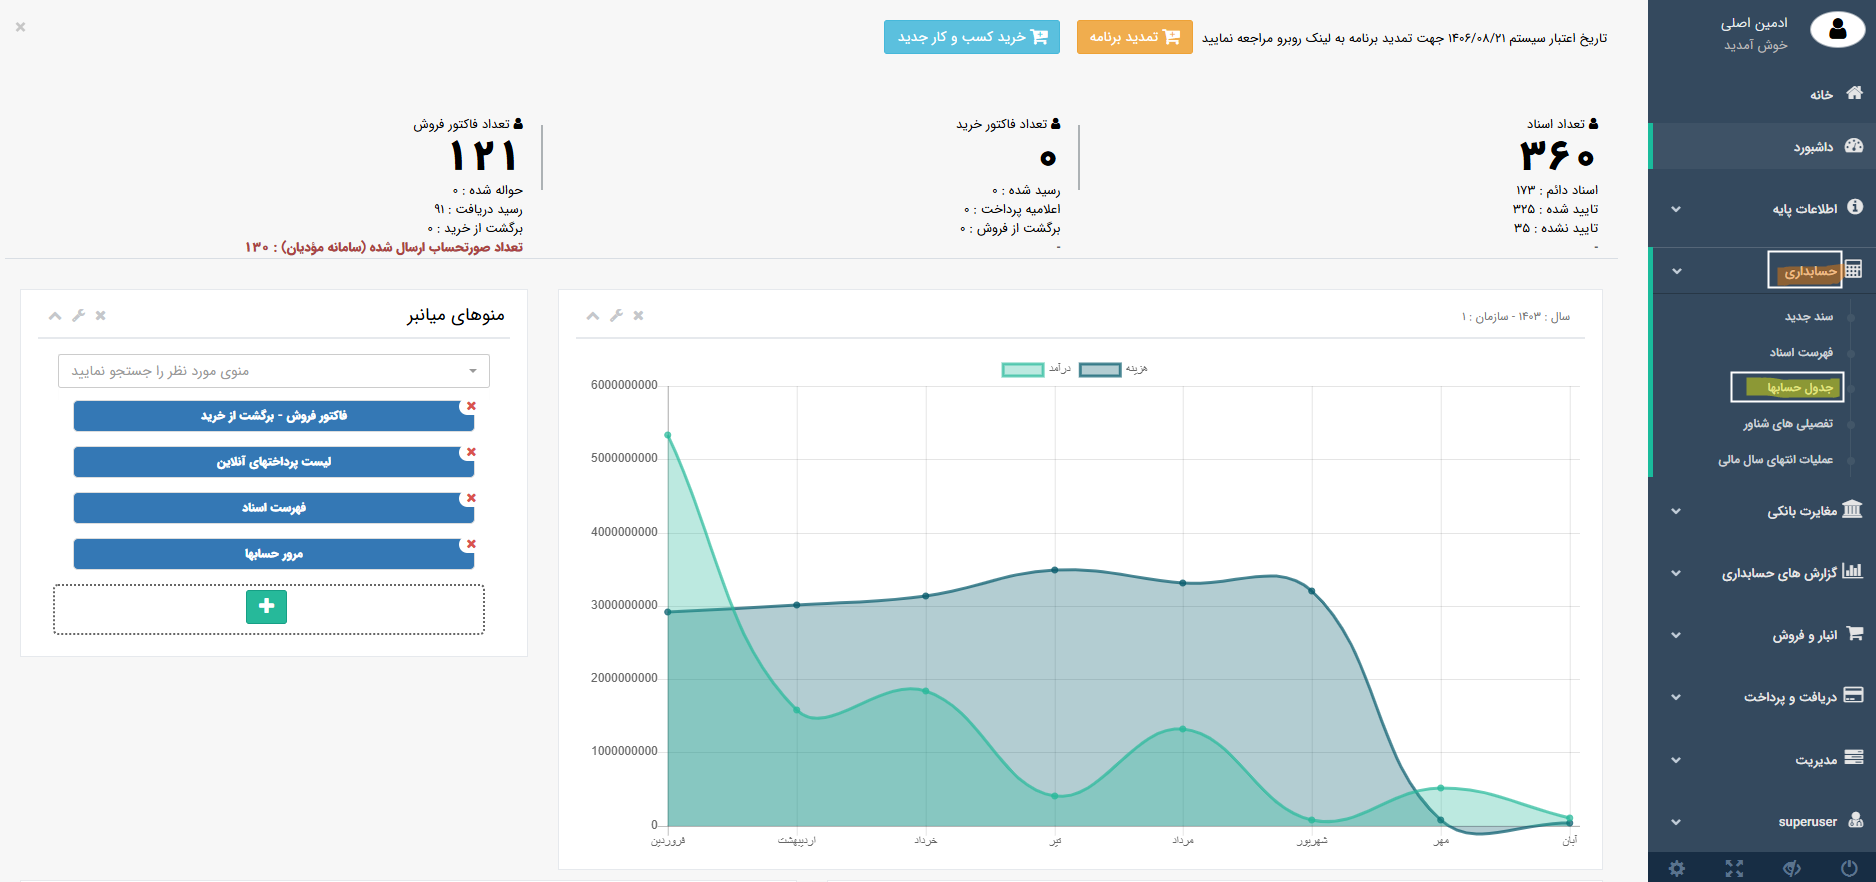Open settings gear icon in sidebar footer
This screenshot has width=1876, height=882.
(1677, 868)
